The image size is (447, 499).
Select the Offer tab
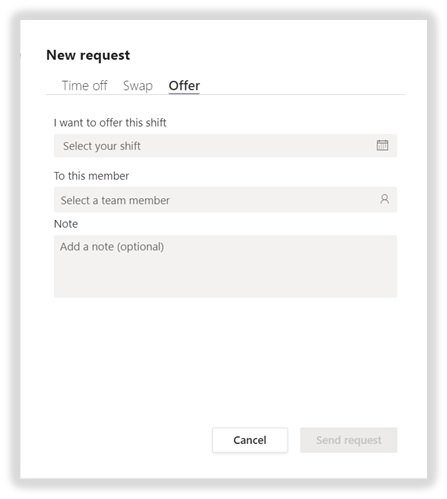pos(184,86)
